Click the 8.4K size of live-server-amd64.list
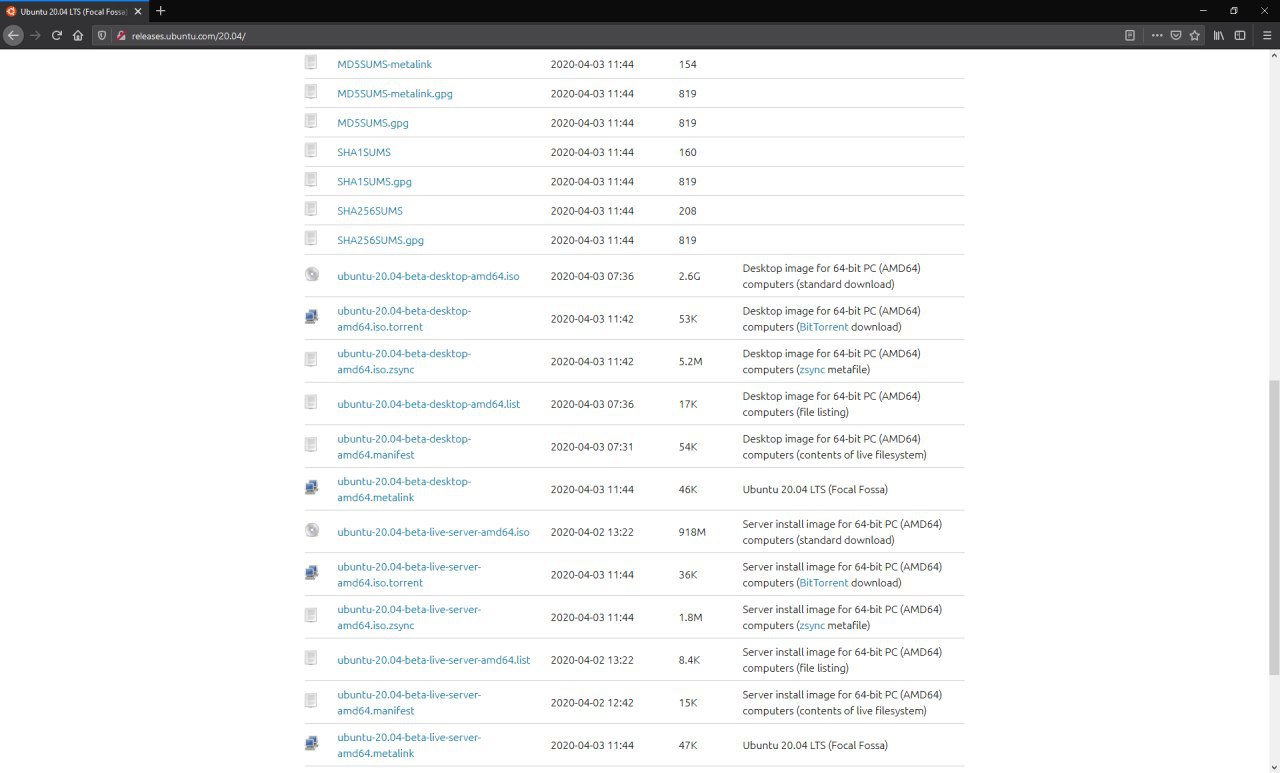The height and width of the screenshot is (773, 1280). (689, 660)
